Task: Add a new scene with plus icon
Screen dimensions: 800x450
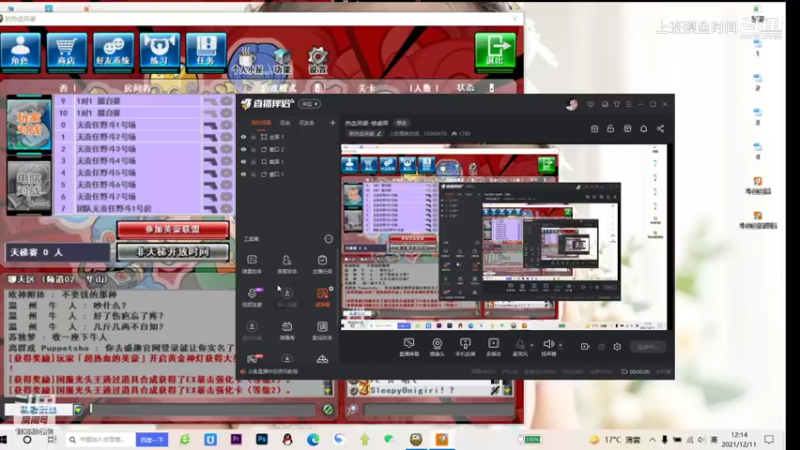Action: pyautogui.click(x=332, y=123)
